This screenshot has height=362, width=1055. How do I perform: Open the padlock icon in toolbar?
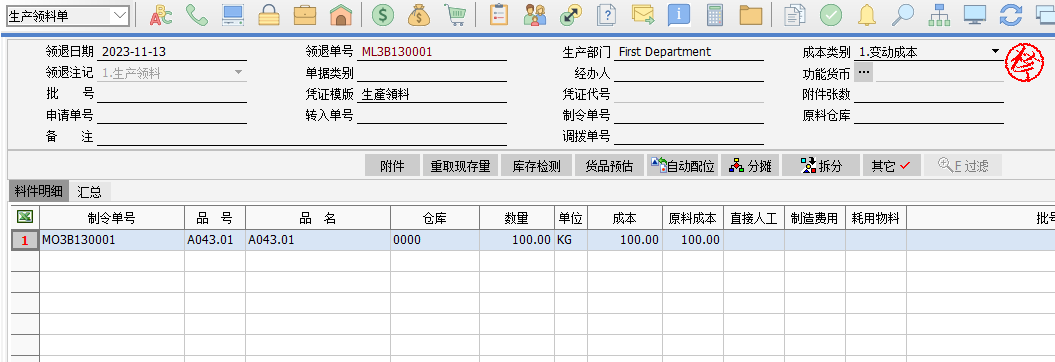click(268, 15)
